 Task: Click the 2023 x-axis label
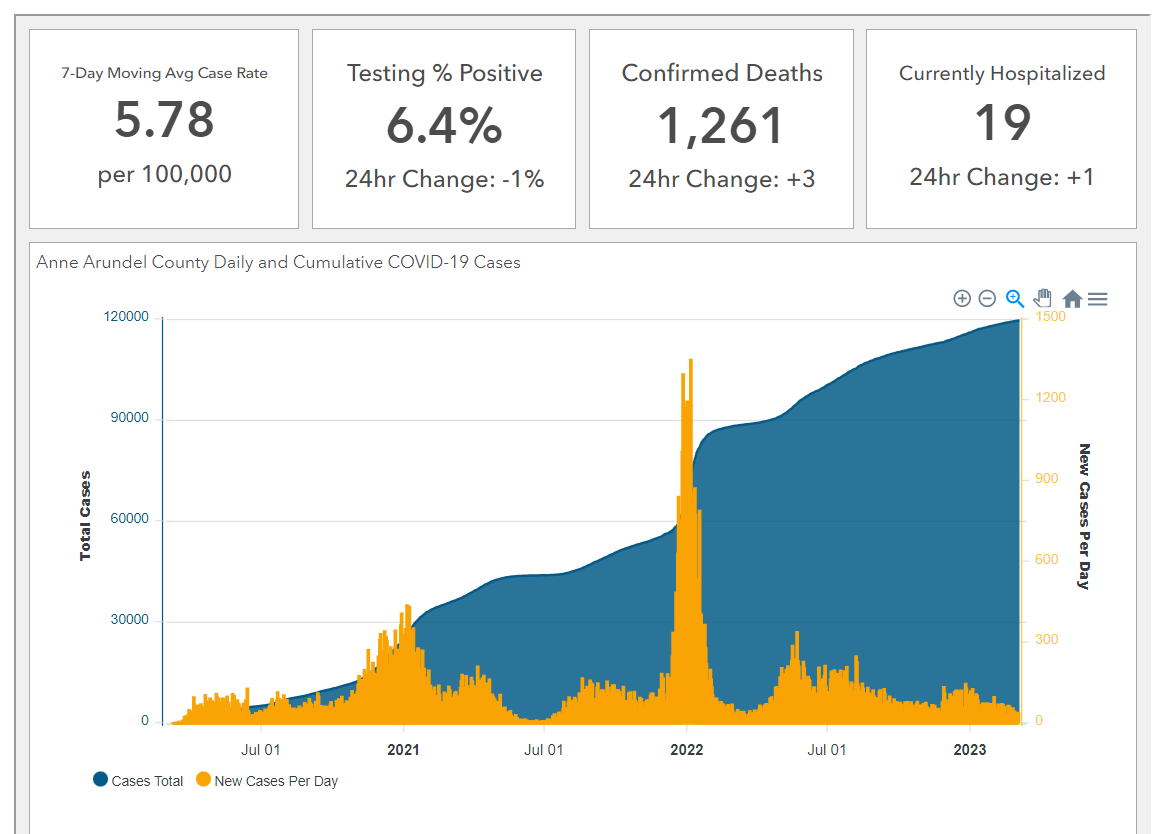969,750
